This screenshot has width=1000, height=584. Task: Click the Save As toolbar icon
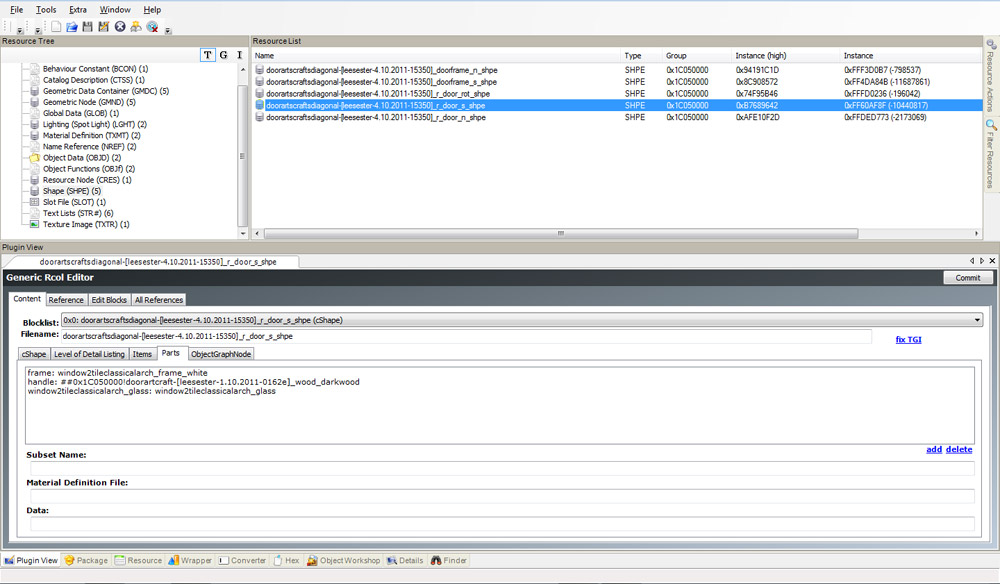coord(103,27)
